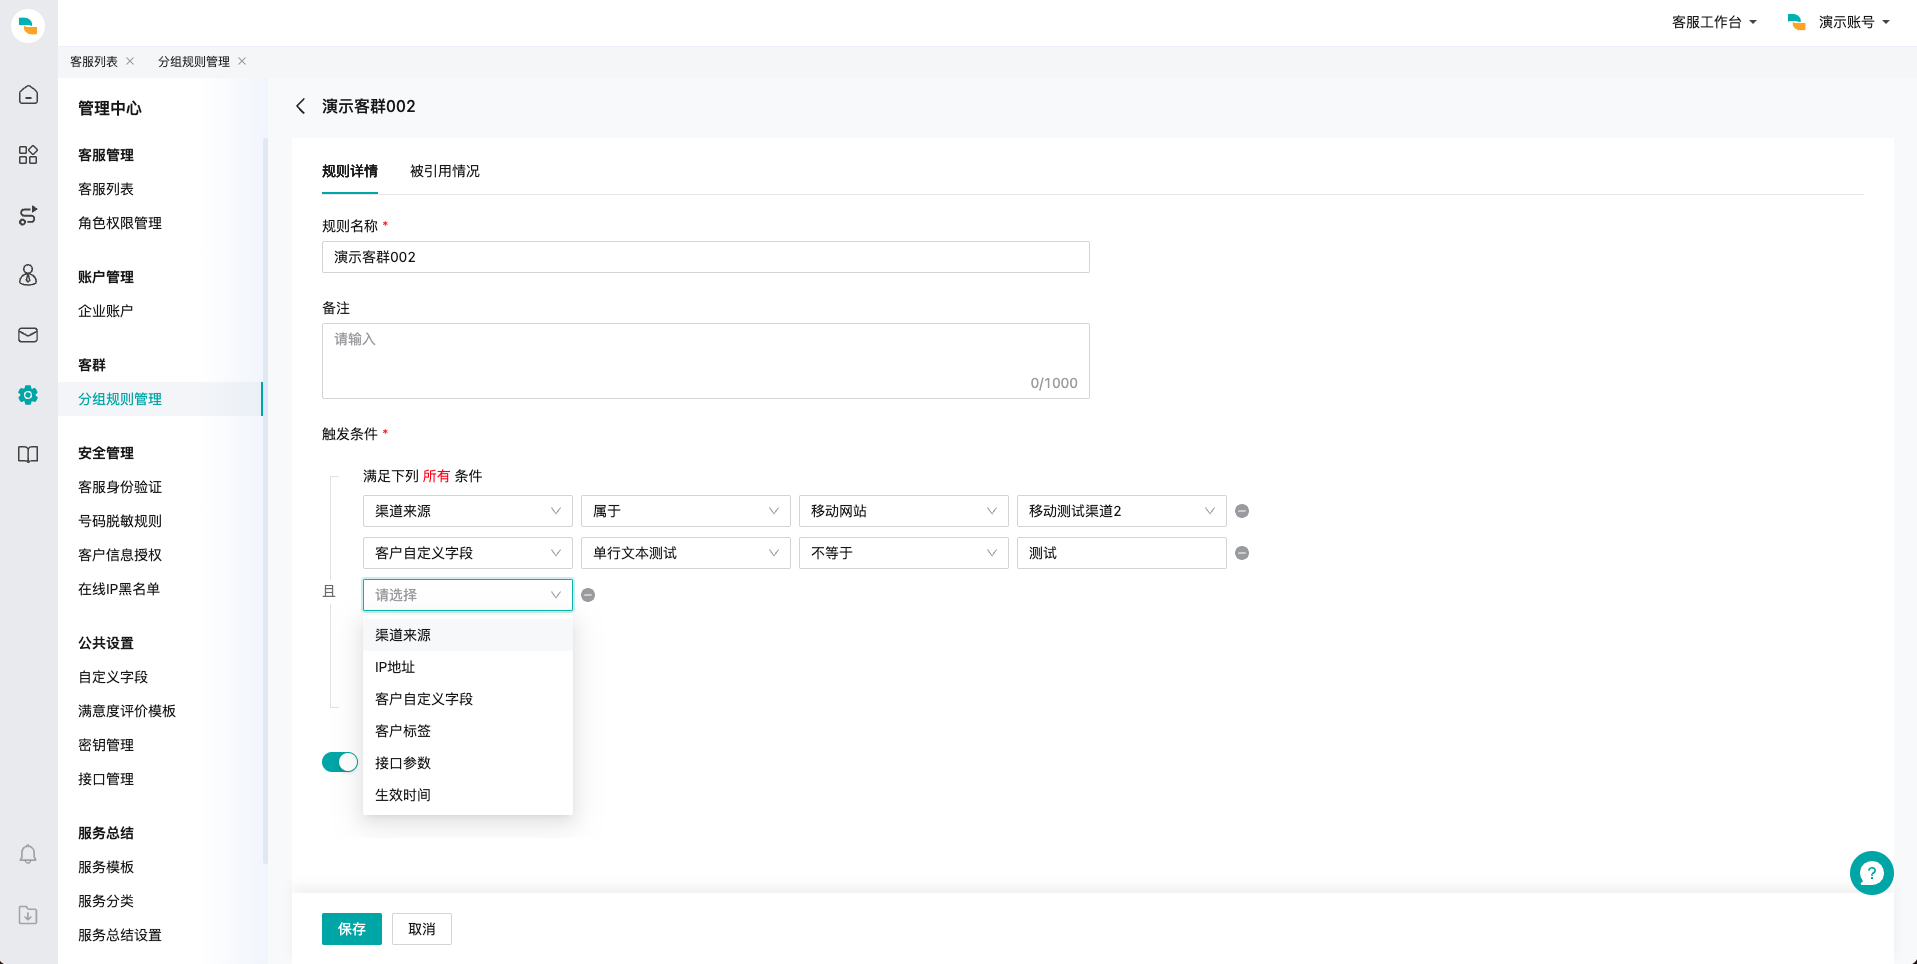This screenshot has height=964, width=1917.
Task: Open the mail envelope icon in left rail
Action: click(x=28, y=335)
